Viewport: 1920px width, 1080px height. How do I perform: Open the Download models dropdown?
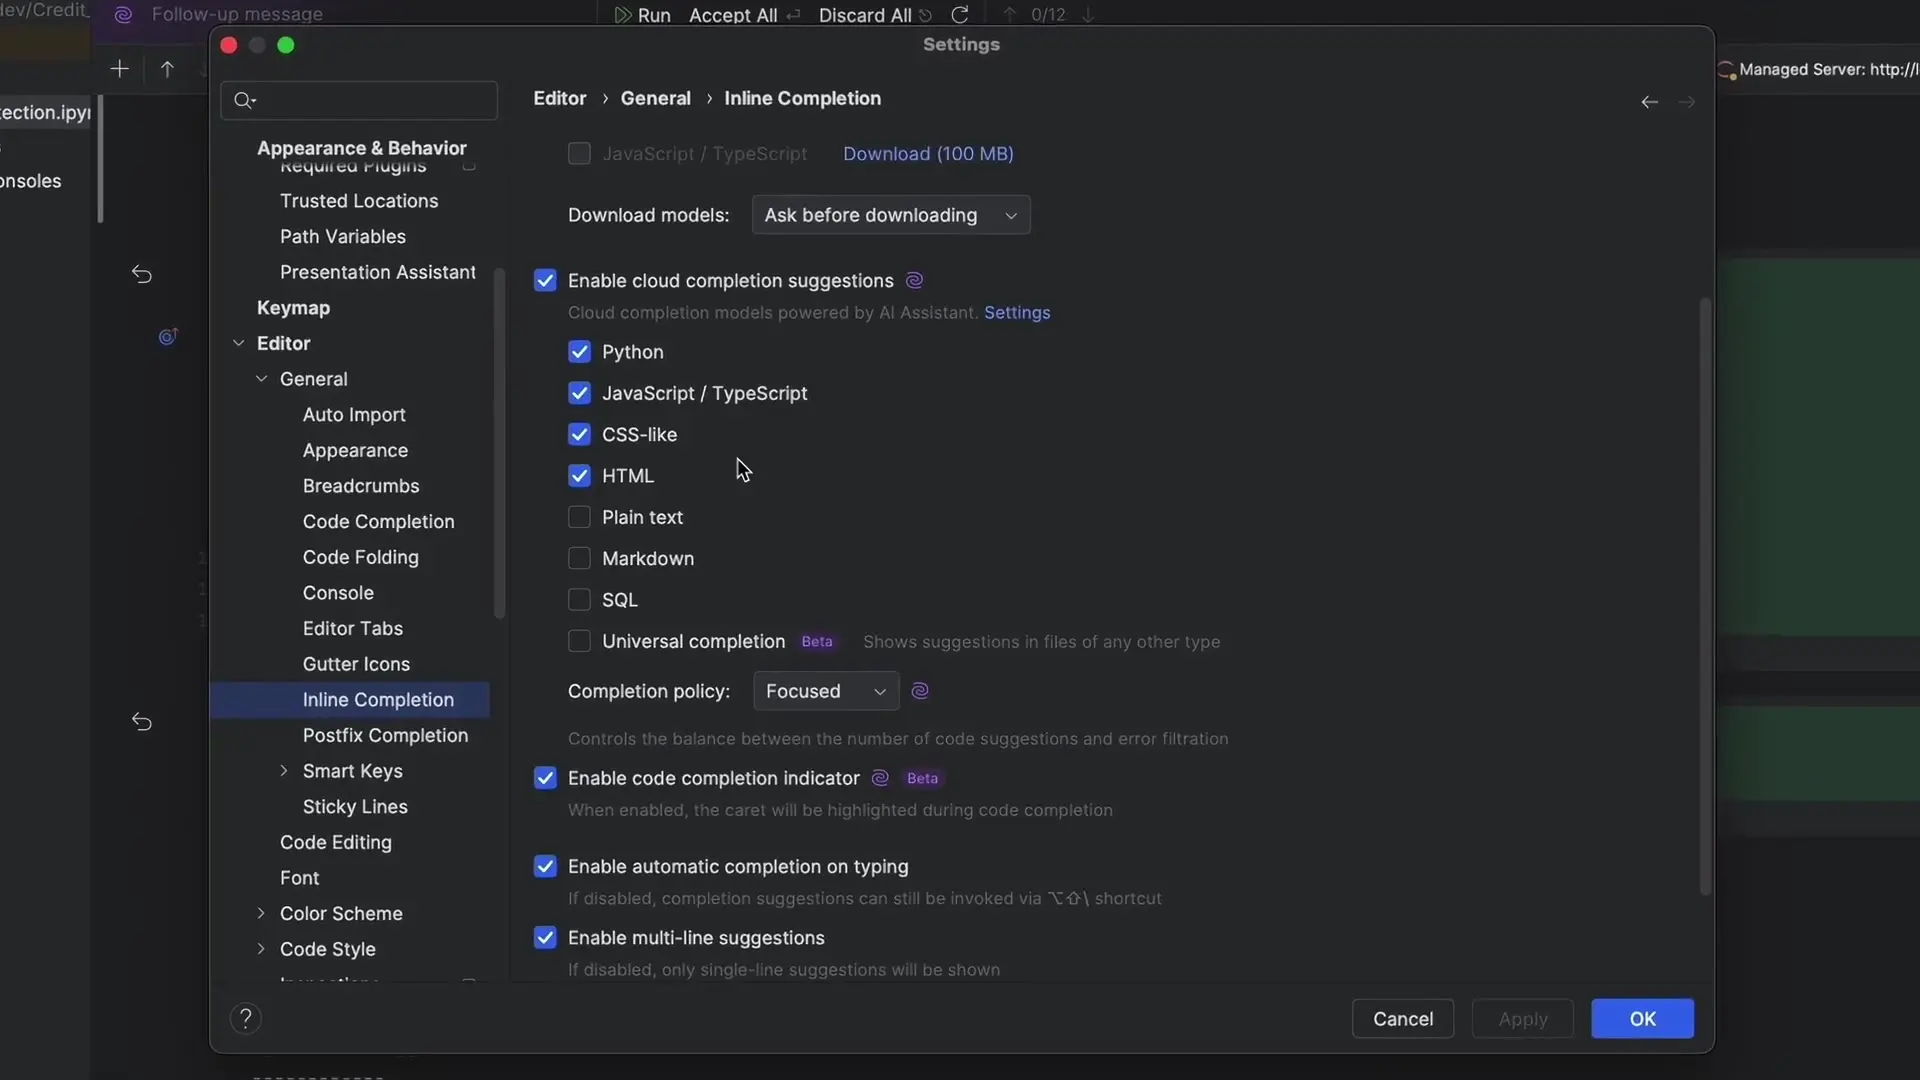click(891, 215)
